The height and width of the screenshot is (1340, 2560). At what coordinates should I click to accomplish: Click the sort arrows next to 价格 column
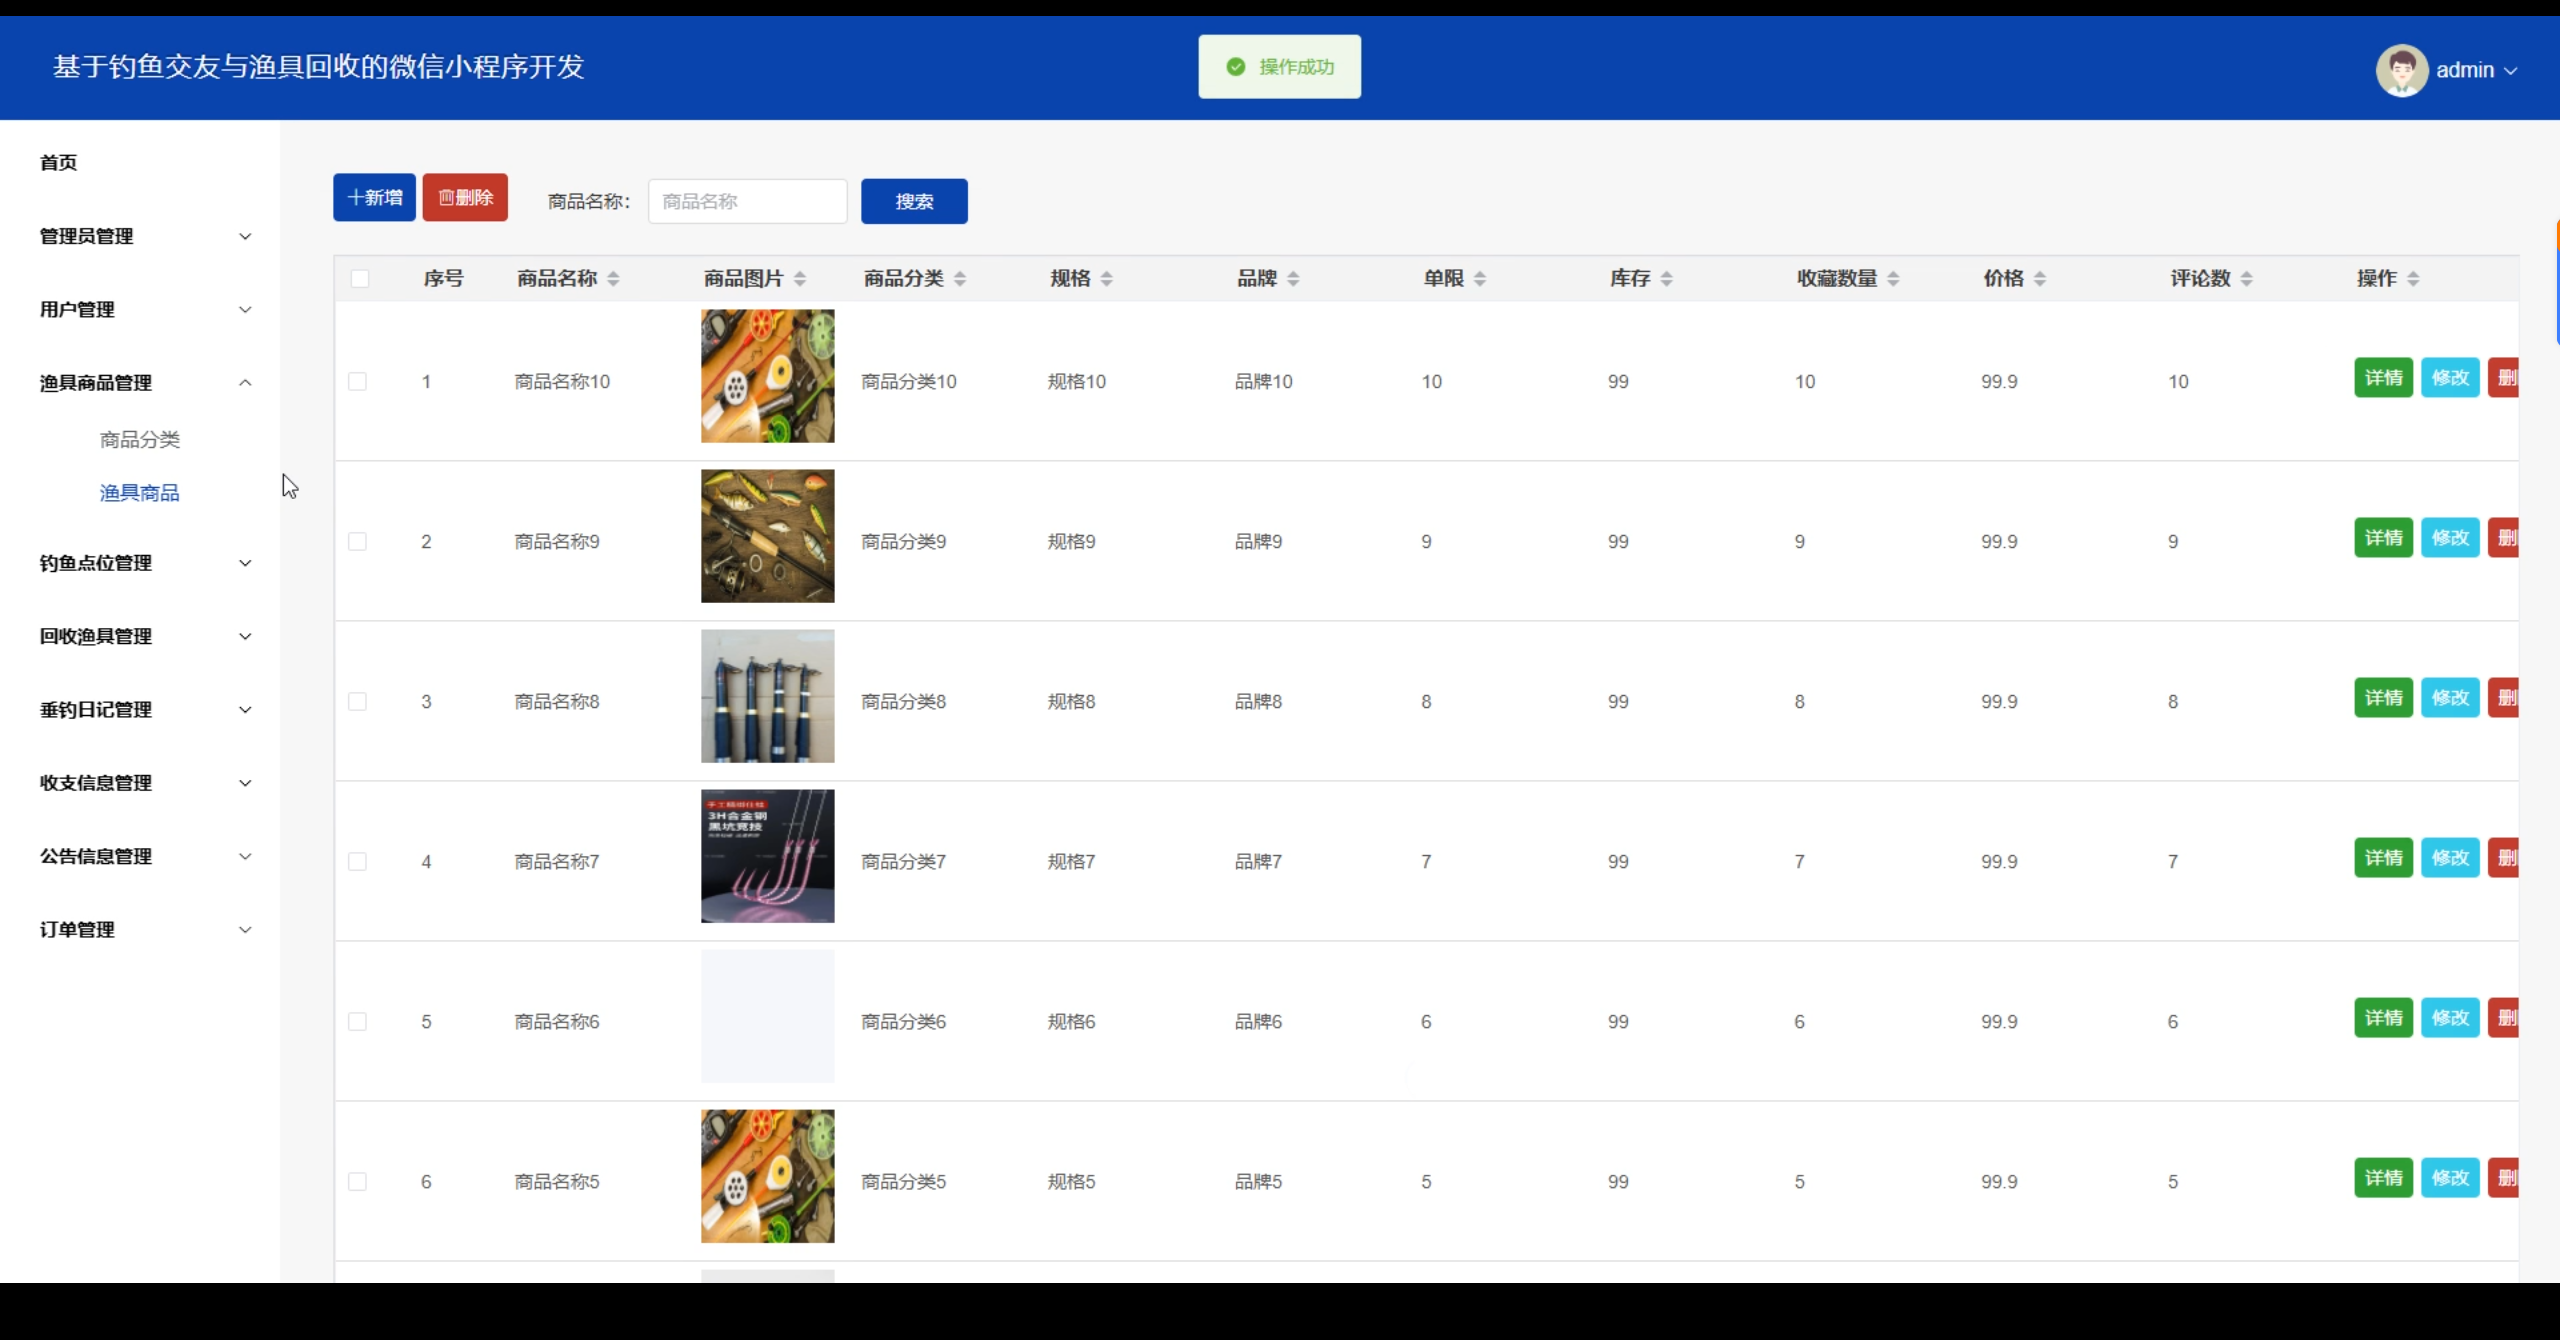pos(2039,279)
